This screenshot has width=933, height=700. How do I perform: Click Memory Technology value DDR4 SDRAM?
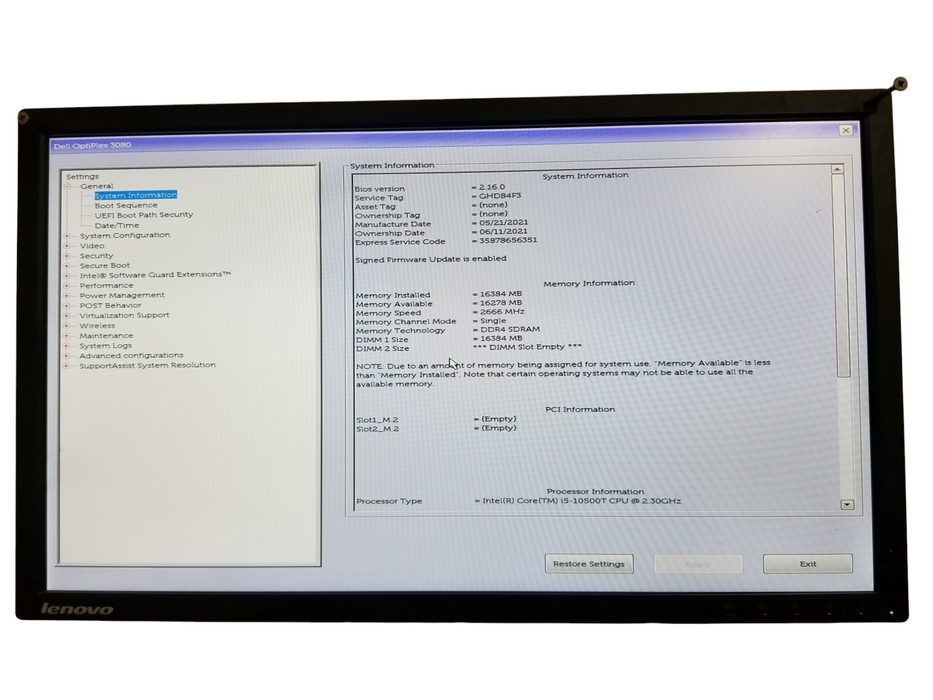coord(511,329)
